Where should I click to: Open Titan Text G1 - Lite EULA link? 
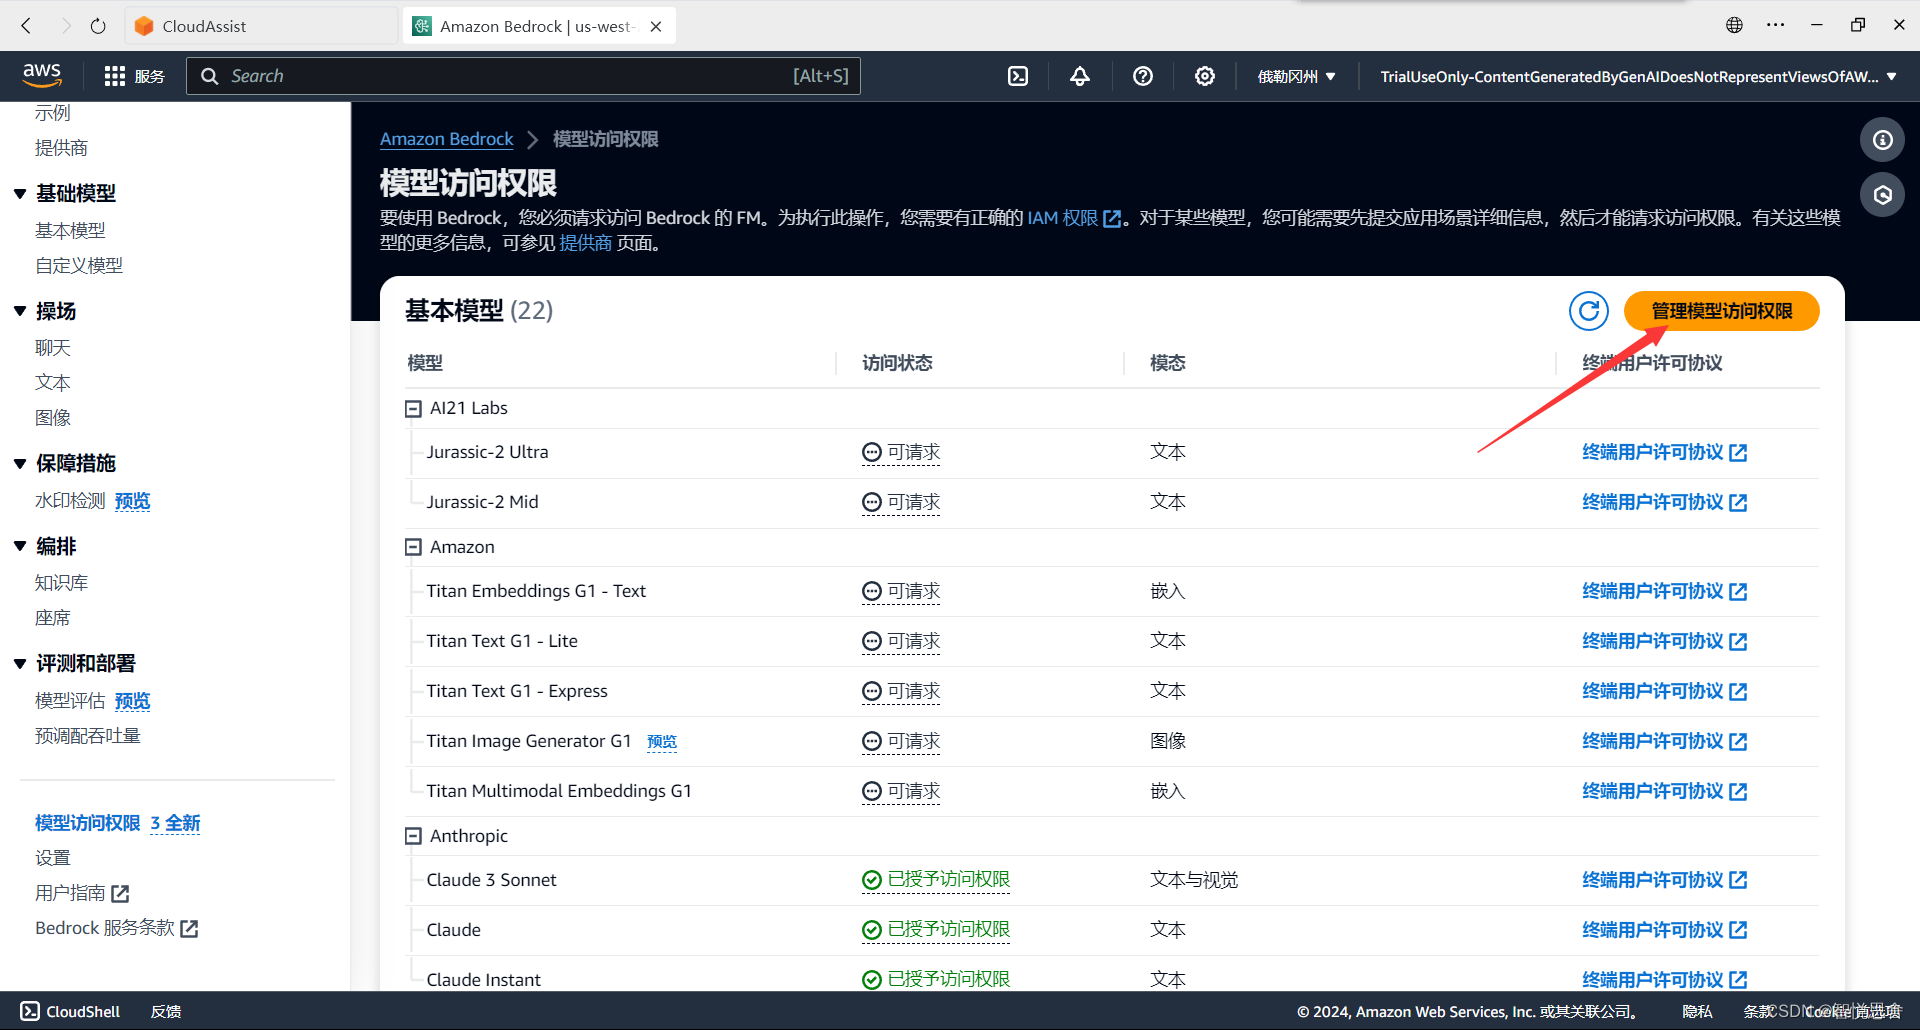[1664, 641]
